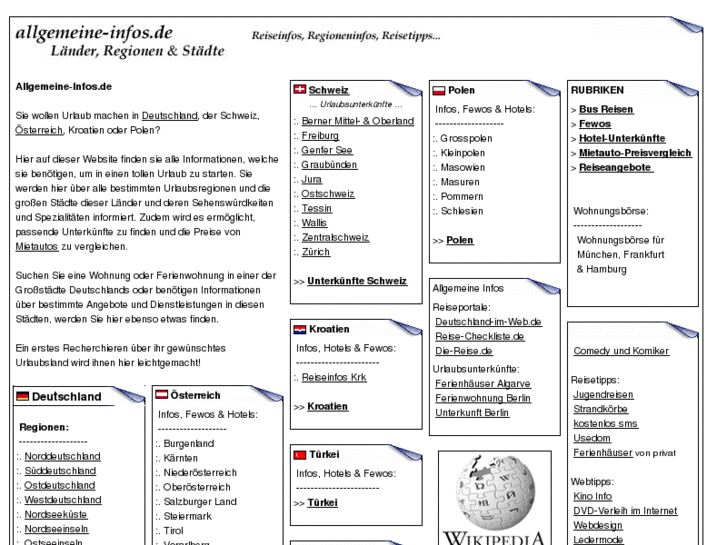Open the Fewos rubric link
Screen dimensions: 727x545
pyautogui.click(x=595, y=124)
